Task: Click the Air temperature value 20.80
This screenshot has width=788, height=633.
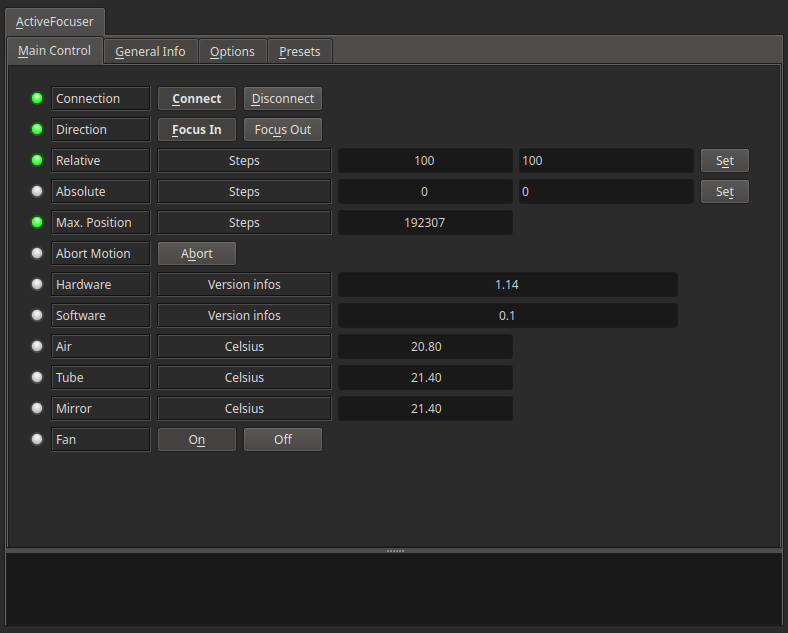Action: [x=425, y=347]
